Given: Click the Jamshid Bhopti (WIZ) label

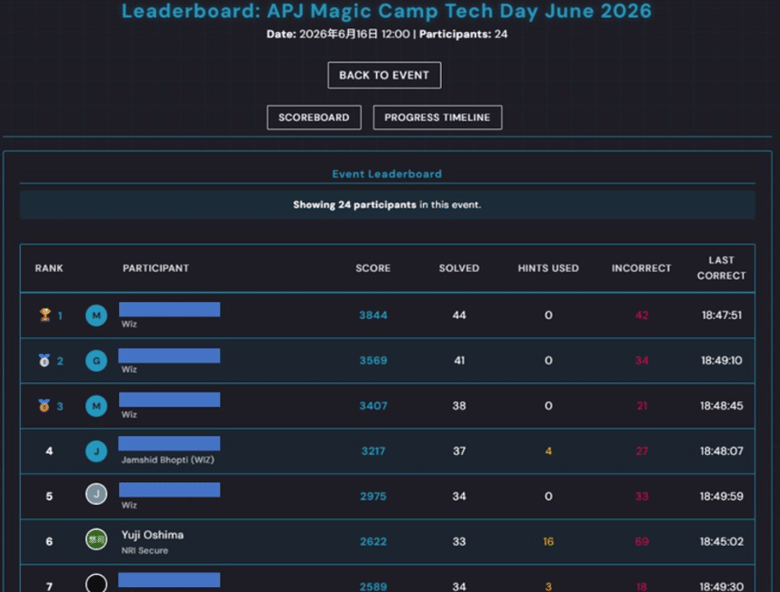Looking at the screenshot, I should coord(168,460).
